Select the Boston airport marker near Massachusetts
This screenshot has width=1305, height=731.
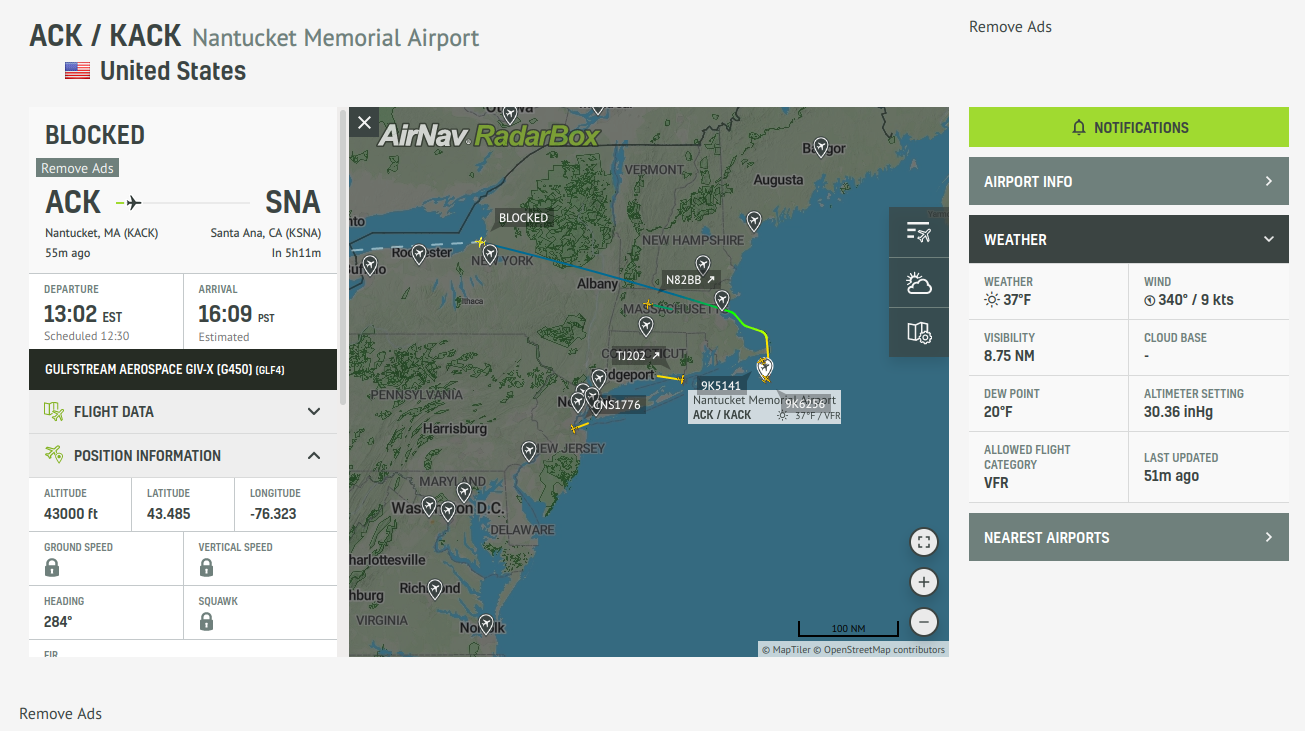coord(721,299)
